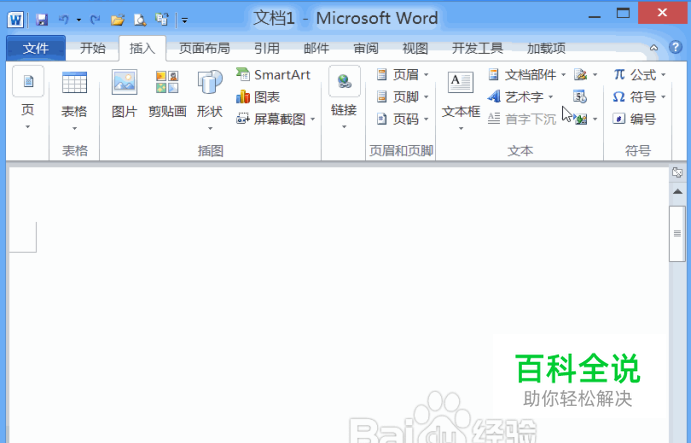
Task: Click the Redo icon
Action: pyautogui.click(x=95, y=19)
